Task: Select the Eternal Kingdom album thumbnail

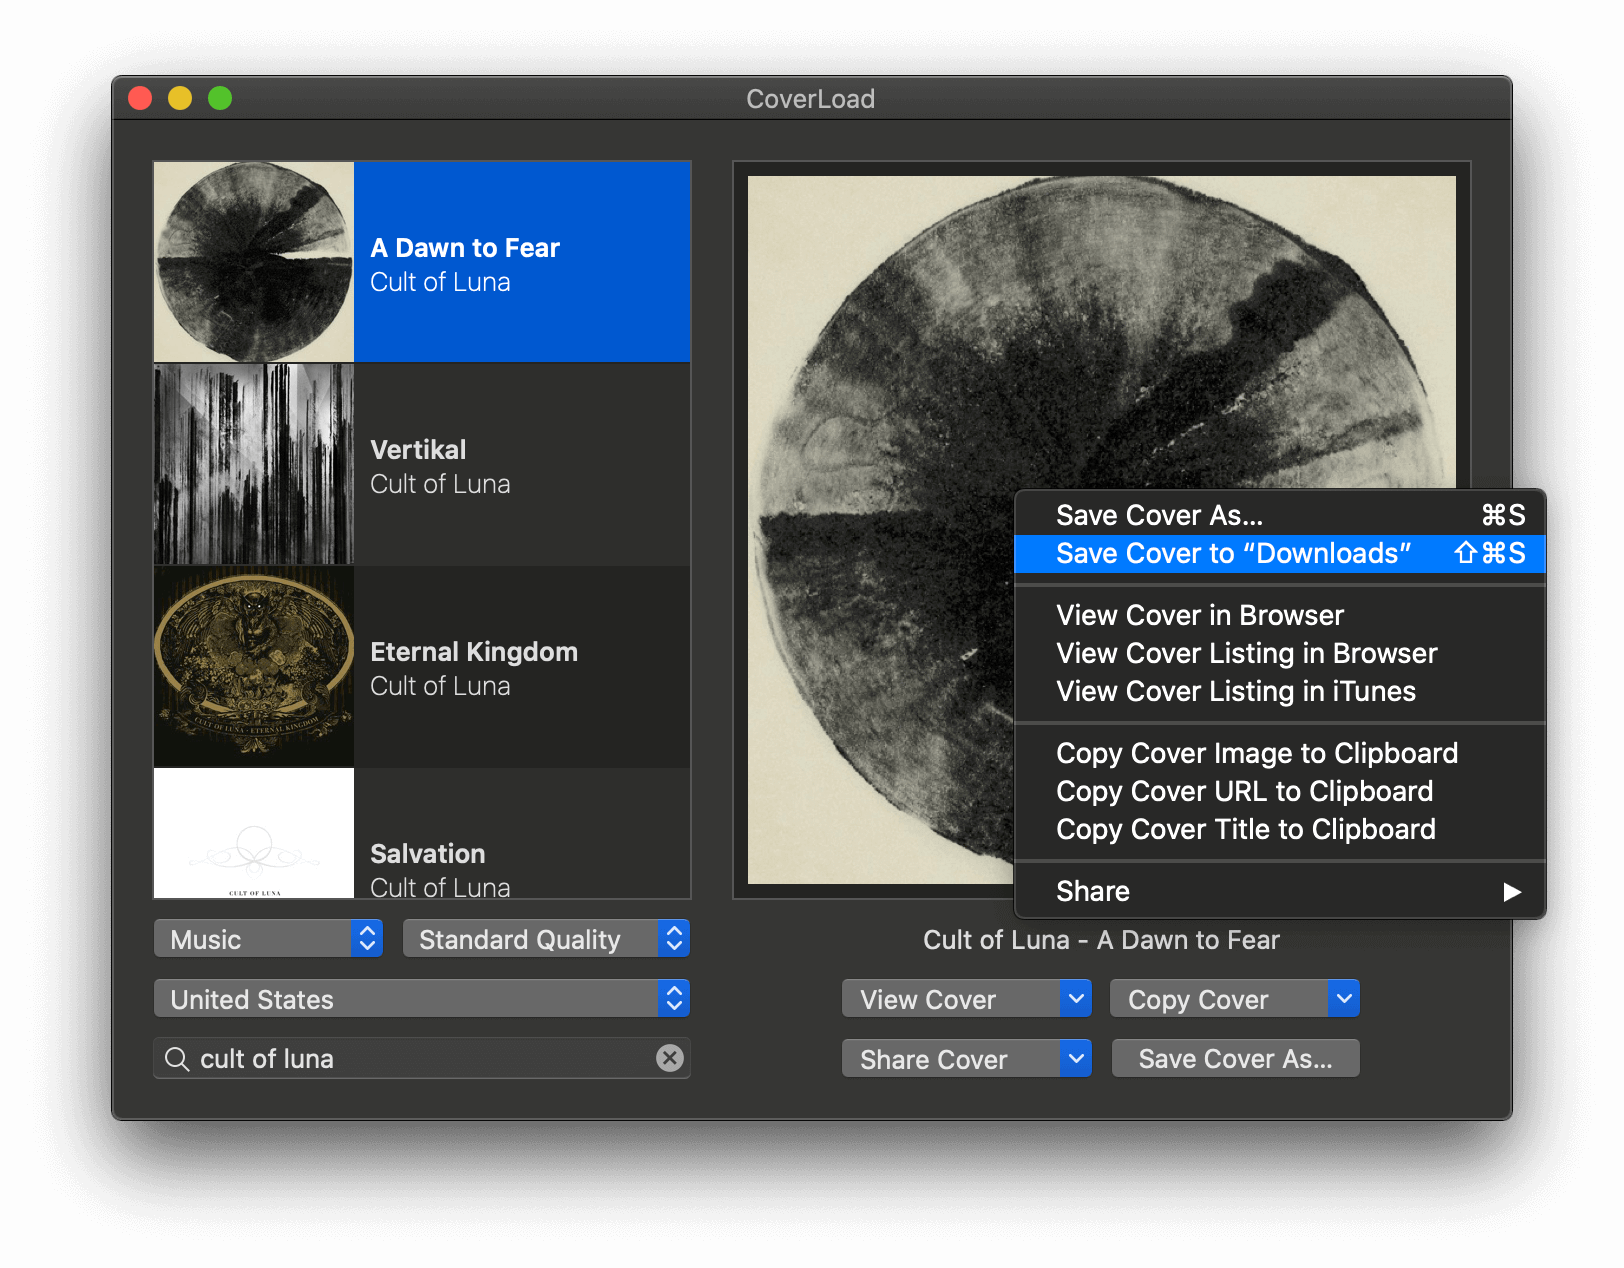Action: pos(254,666)
